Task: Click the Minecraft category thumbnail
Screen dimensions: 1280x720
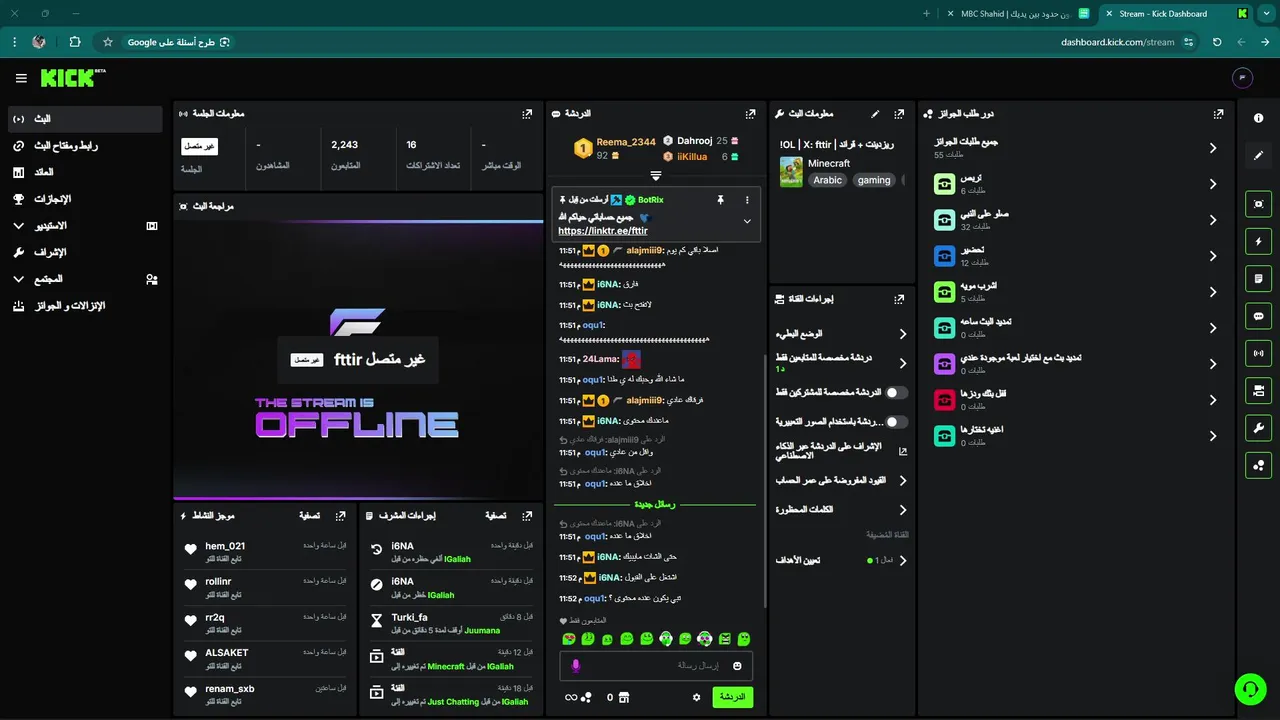Action: 791,171
